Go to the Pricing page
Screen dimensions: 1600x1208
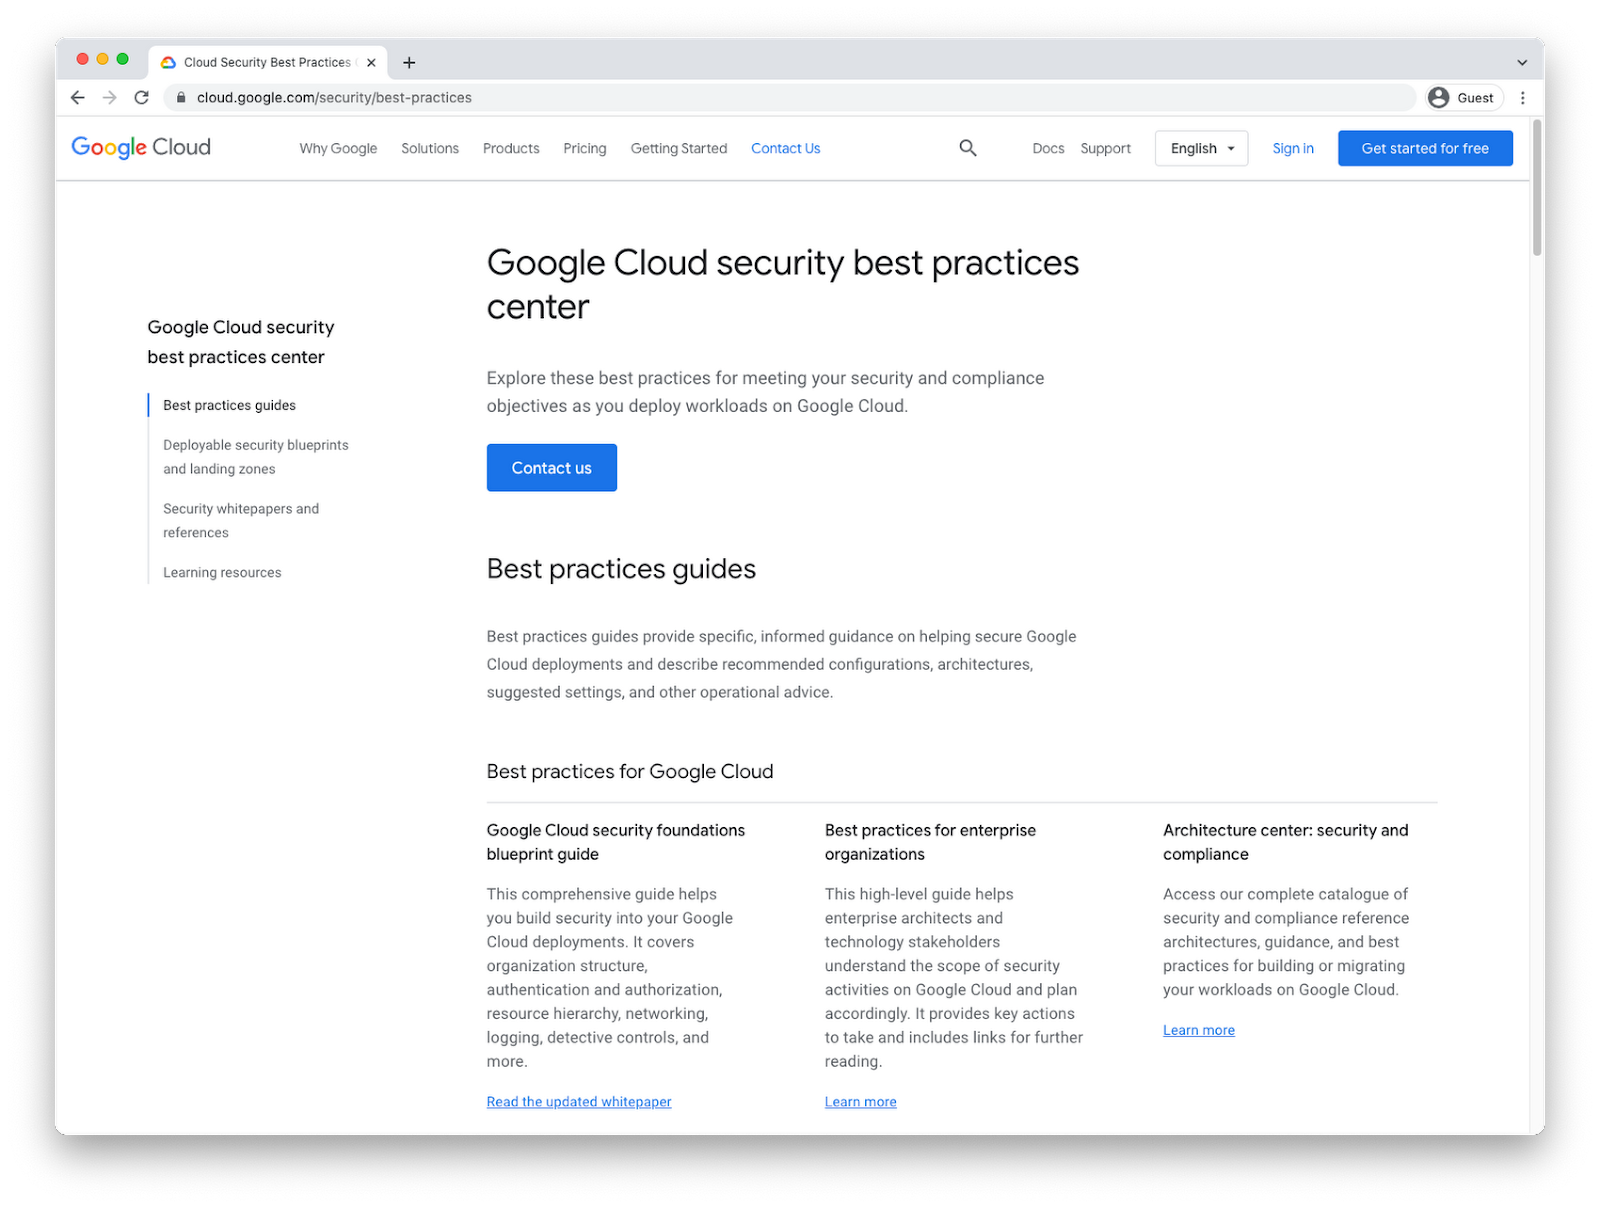tap(585, 148)
